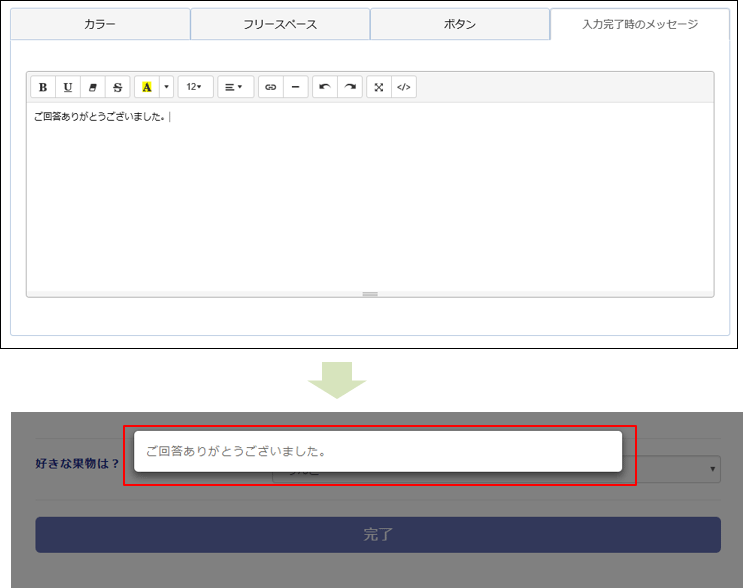Apply underline formatting
The width and height of the screenshot is (743, 588).
[68, 87]
